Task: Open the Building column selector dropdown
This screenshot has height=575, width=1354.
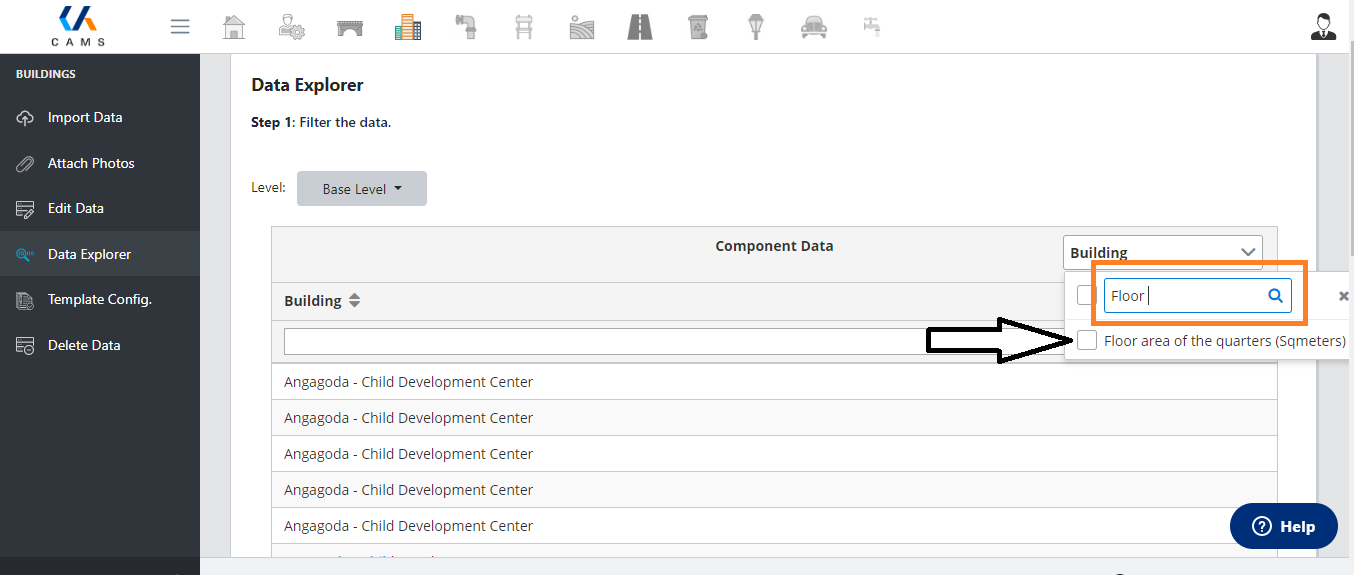Action: (x=1162, y=252)
